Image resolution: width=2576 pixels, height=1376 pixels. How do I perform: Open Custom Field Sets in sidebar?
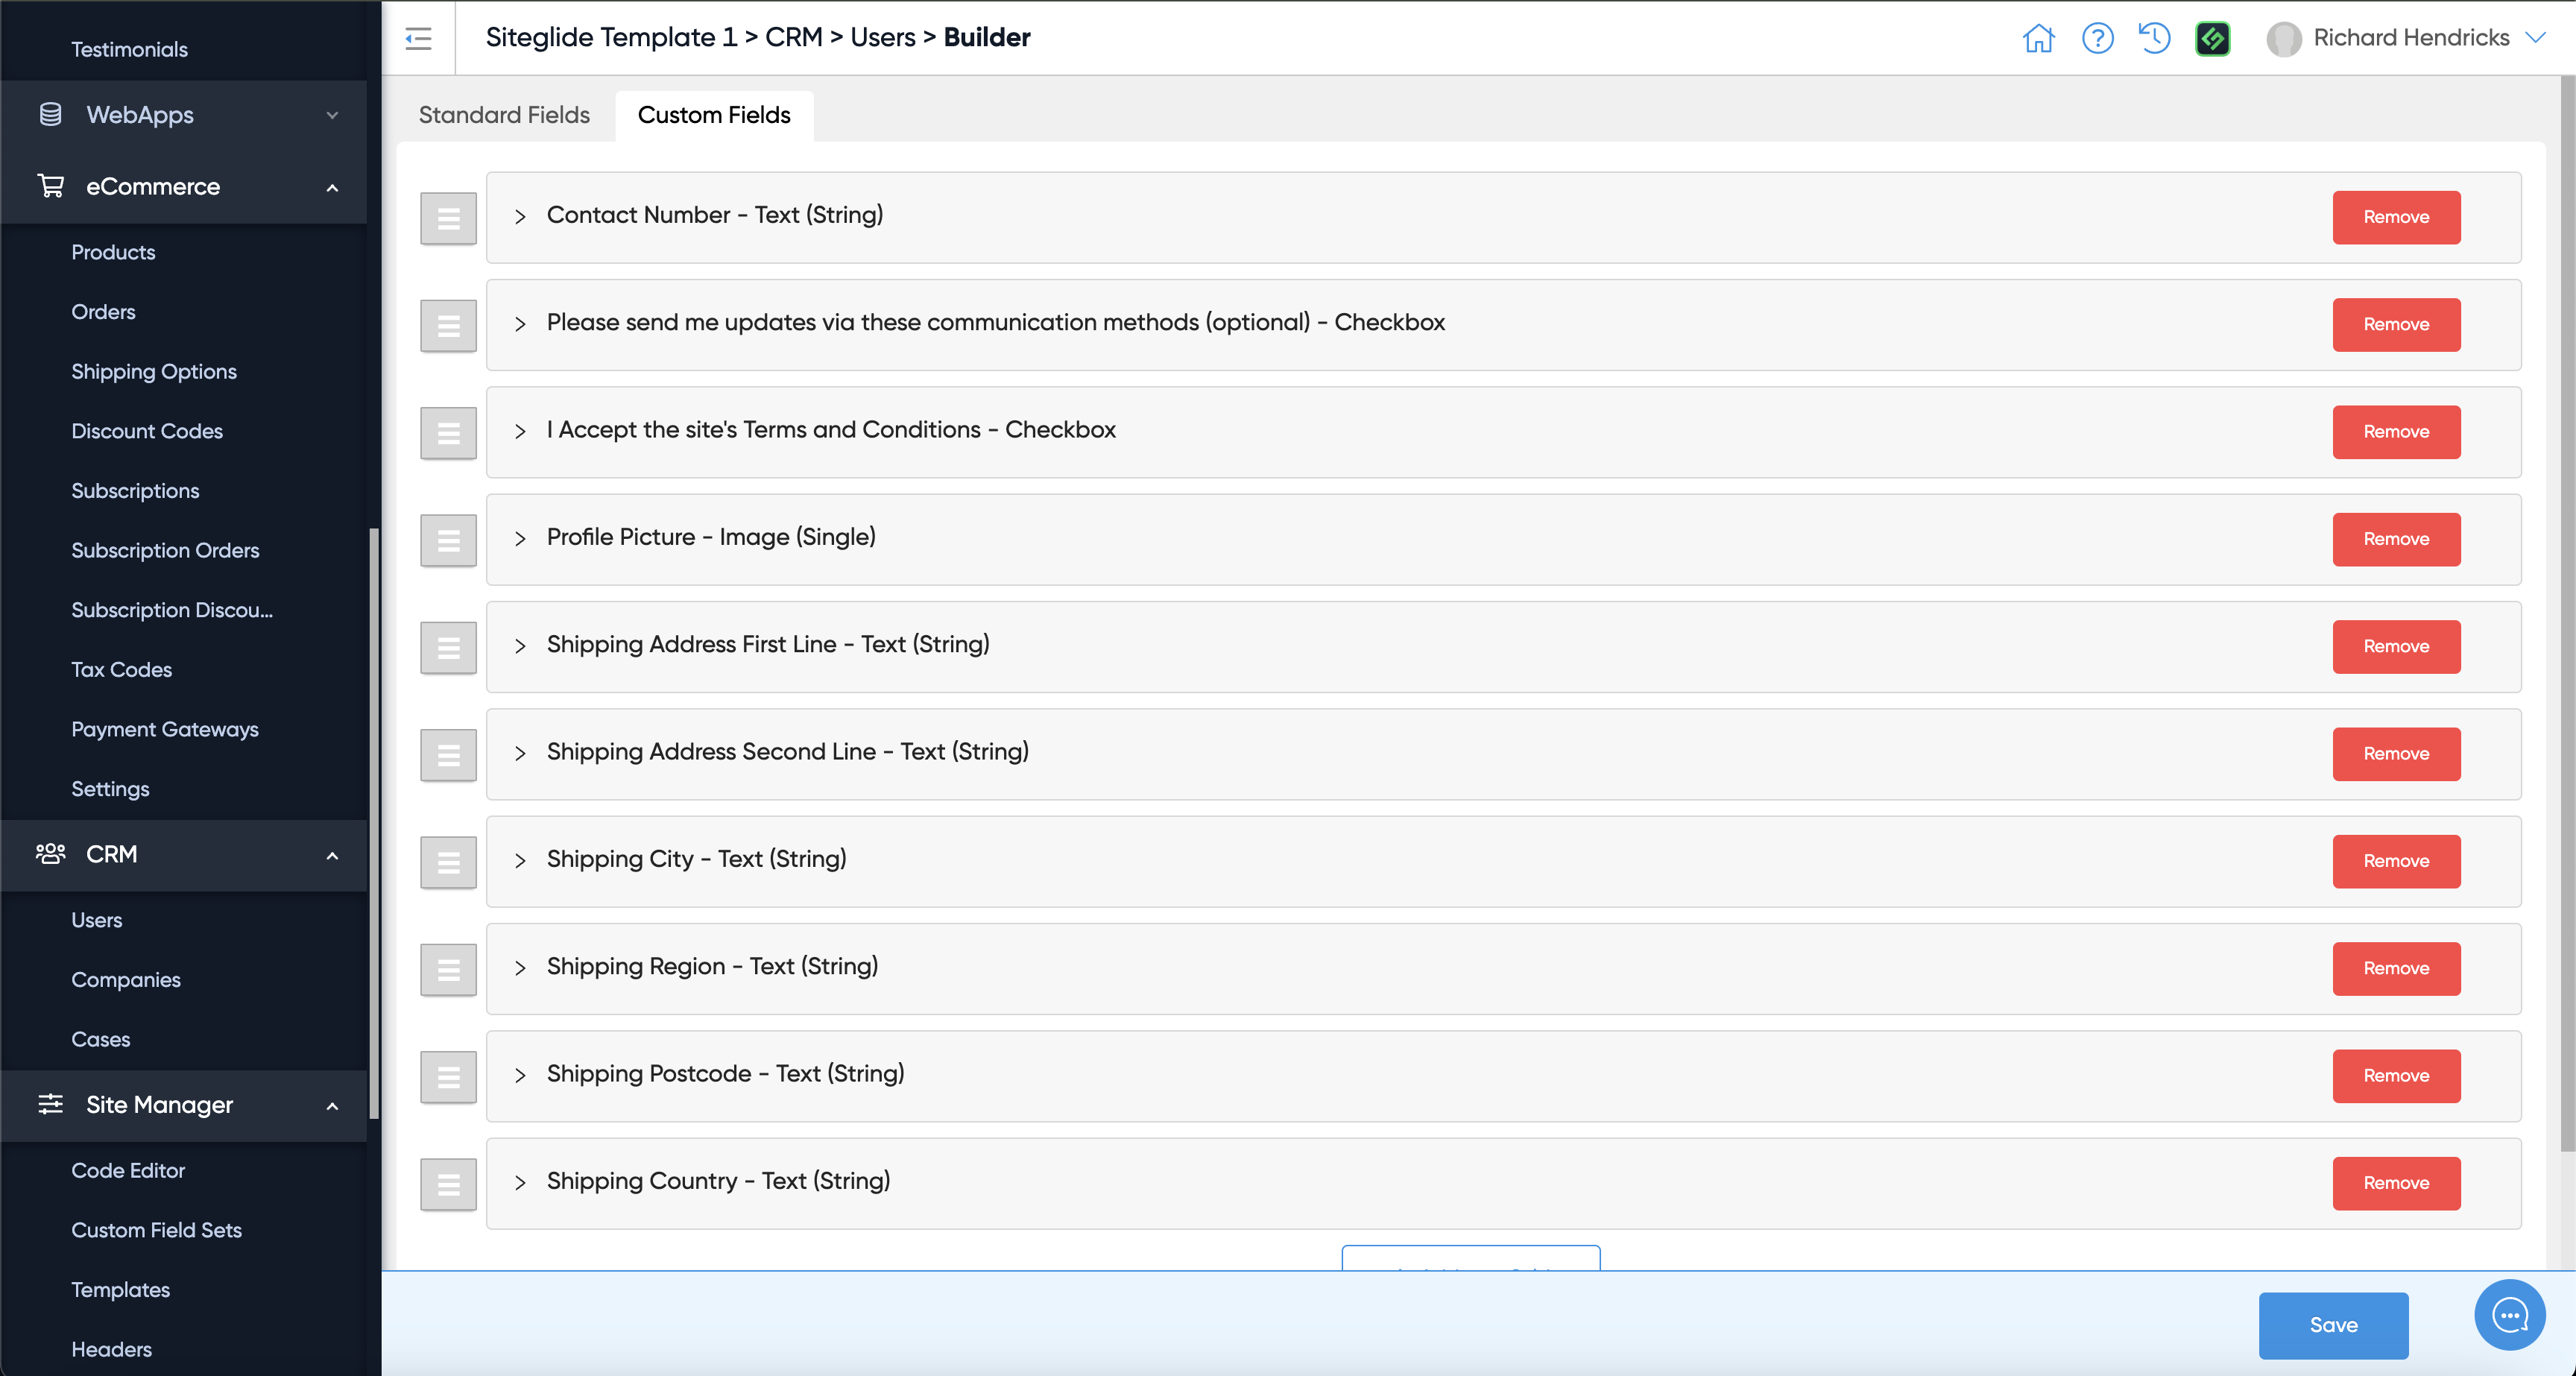point(156,1229)
